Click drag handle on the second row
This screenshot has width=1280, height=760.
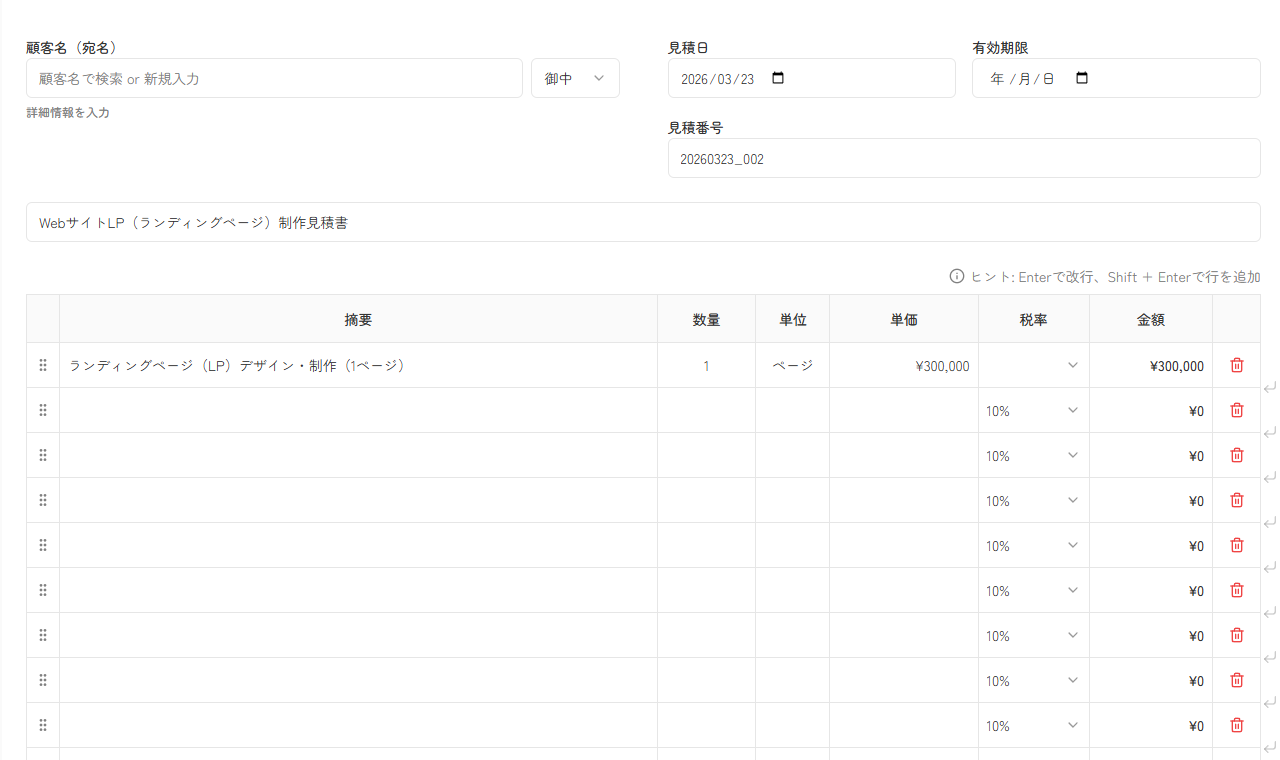click(43, 411)
